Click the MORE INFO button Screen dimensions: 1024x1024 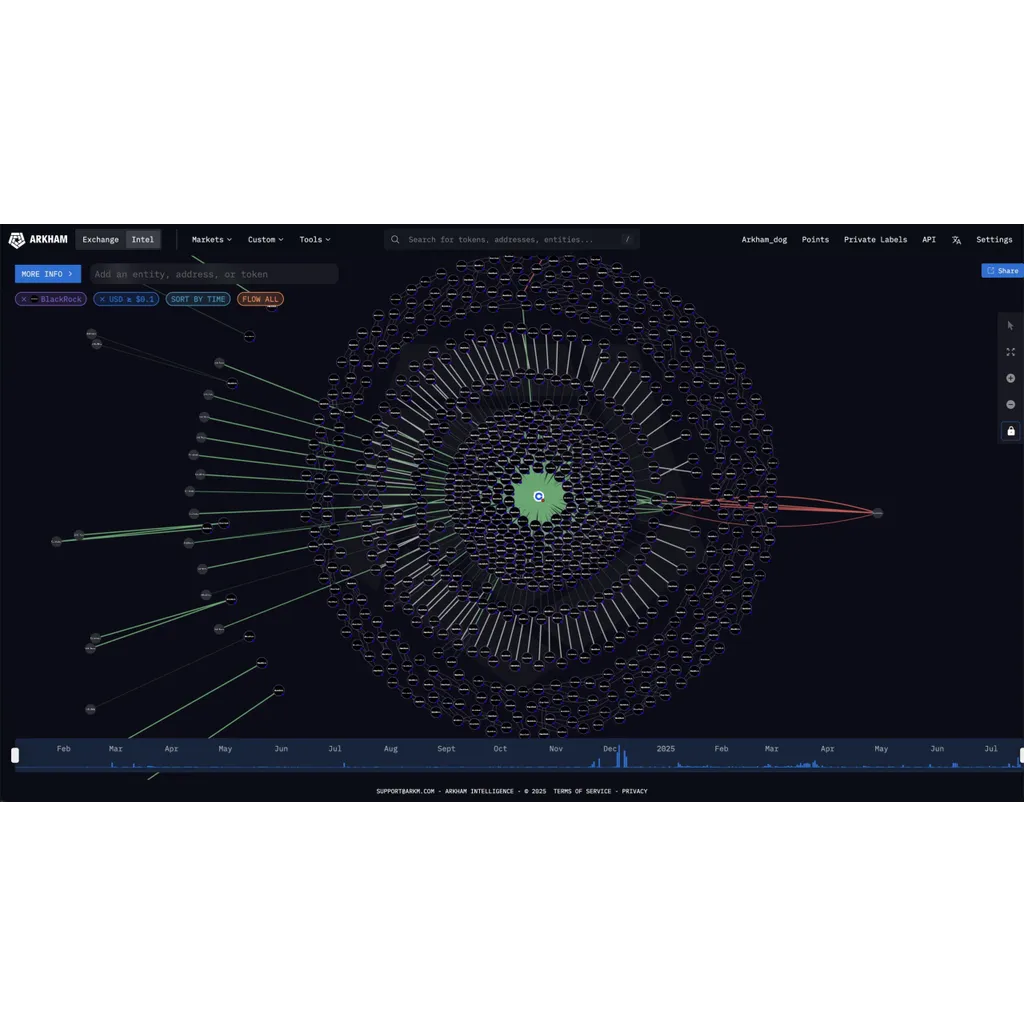click(48, 274)
